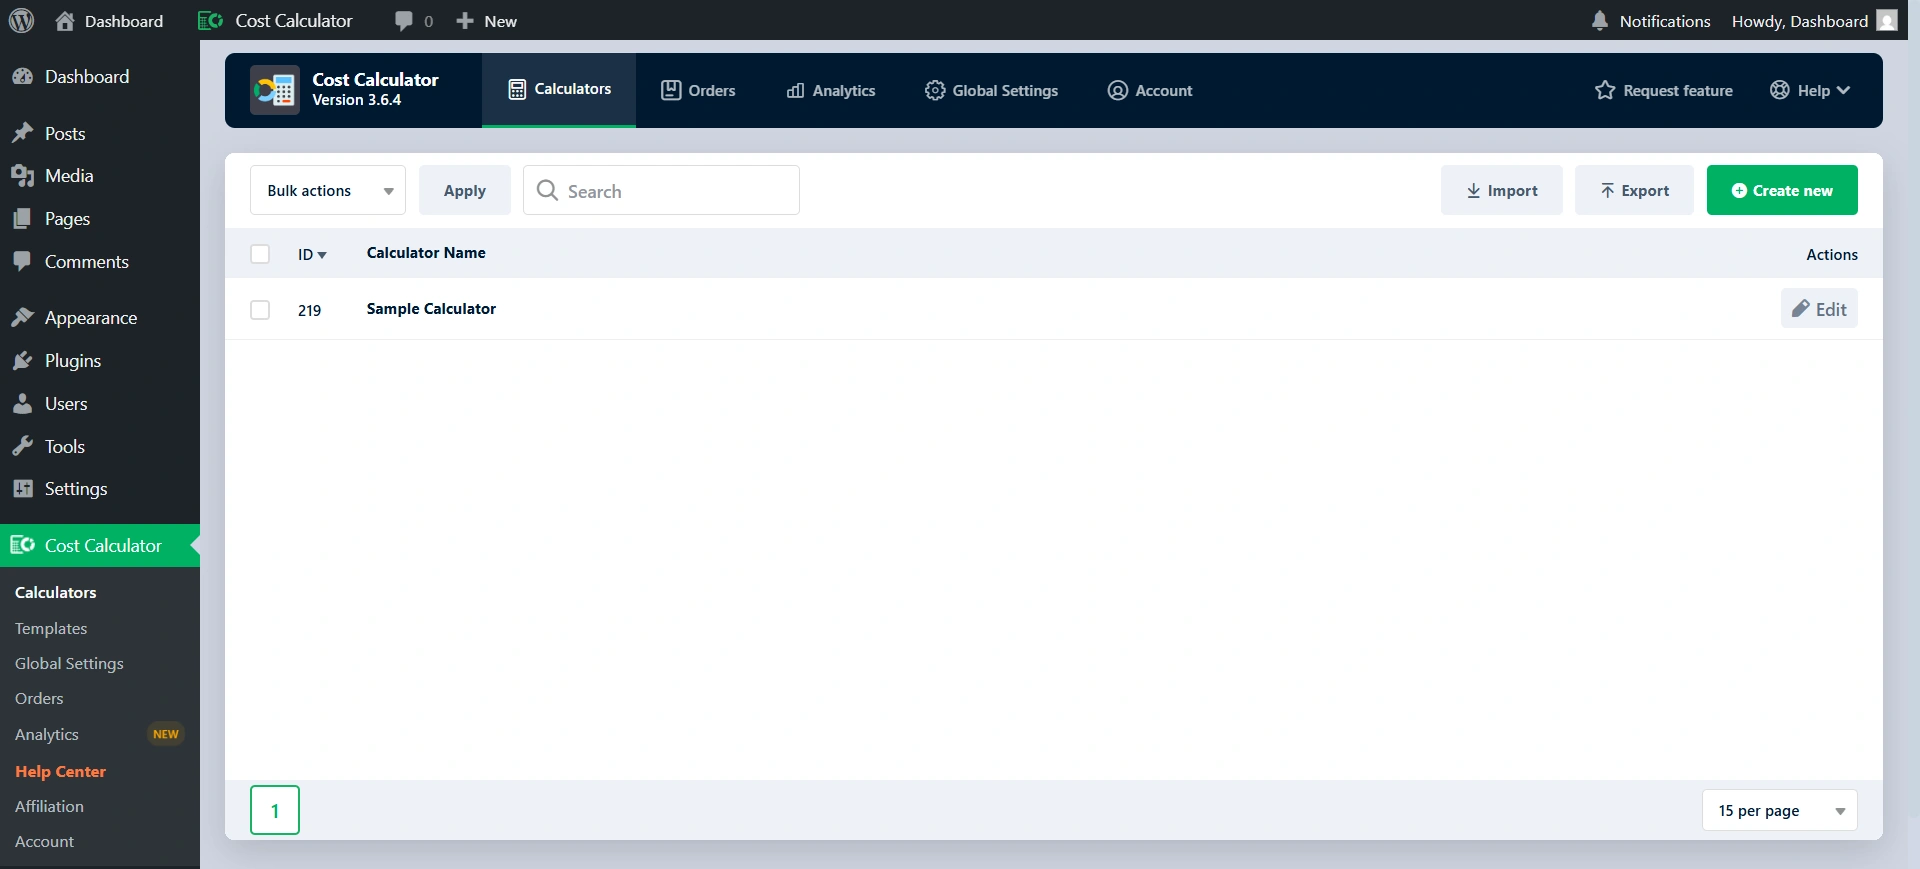Toggle the select-all calculators checkbox
Viewport: 1920px width, 869px height.
[260, 254]
